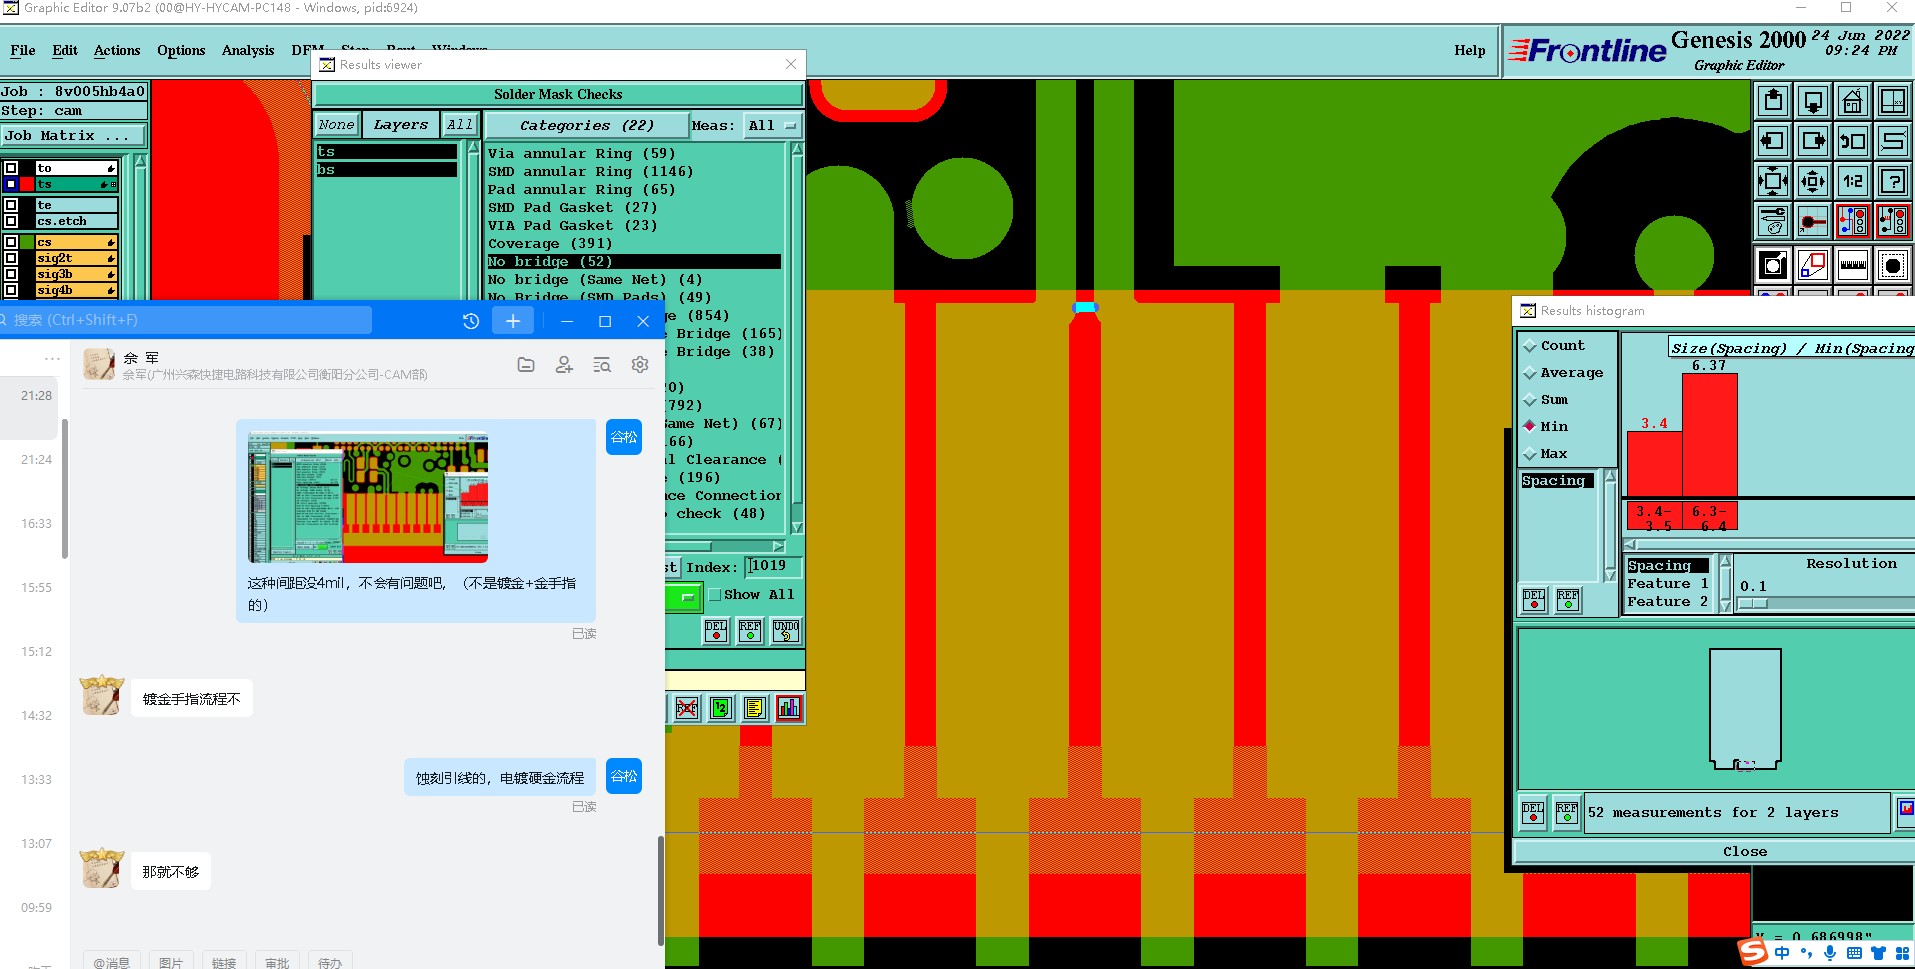The height and width of the screenshot is (969, 1915).
Task: Click the Layers button in Results viewer
Action: coord(400,125)
